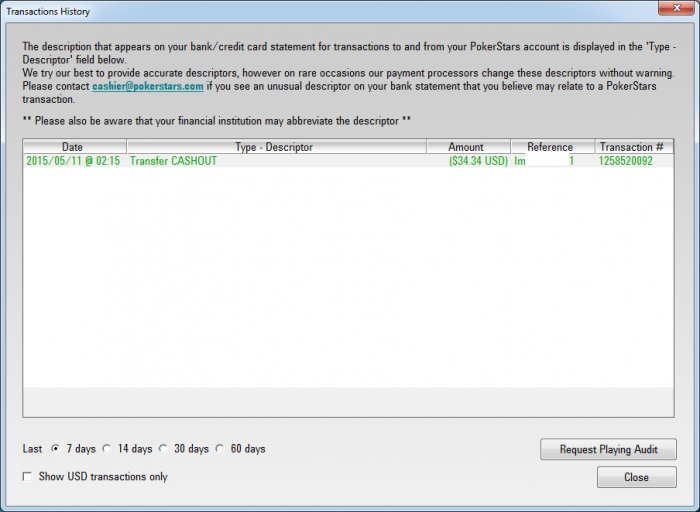Enable Show USD transactions only checkbox

(27, 476)
